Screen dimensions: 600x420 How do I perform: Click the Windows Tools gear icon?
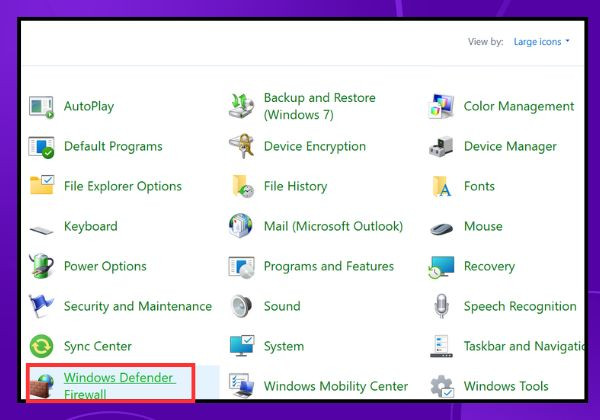pos(442,386)
